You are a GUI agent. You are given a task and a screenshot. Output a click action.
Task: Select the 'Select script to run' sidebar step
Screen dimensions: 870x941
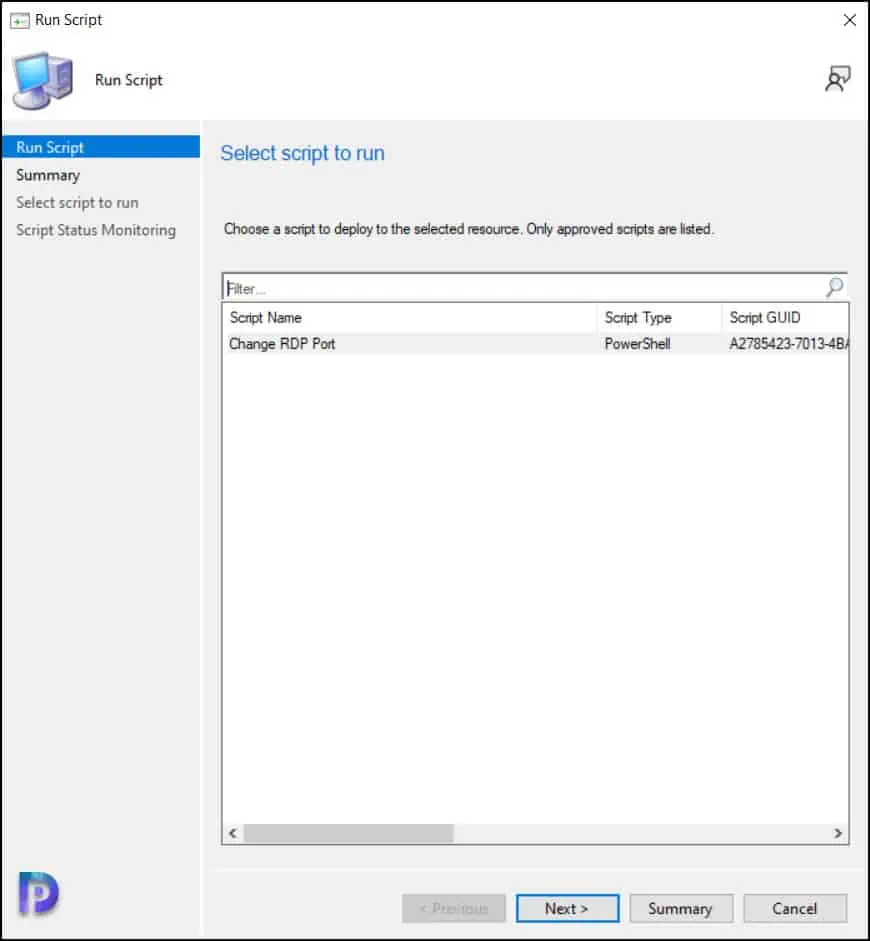pos(77,203)
